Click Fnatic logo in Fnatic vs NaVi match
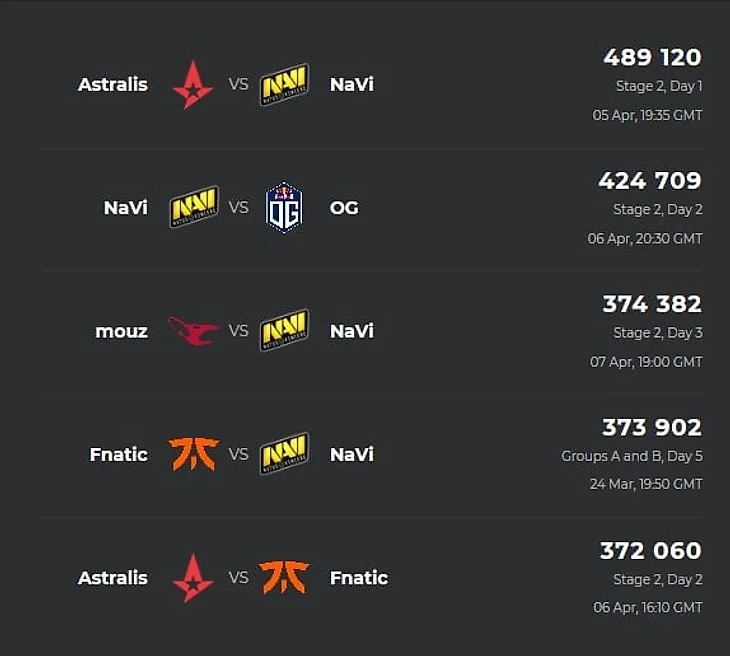730x656 pixels. (x=193, y=454)
